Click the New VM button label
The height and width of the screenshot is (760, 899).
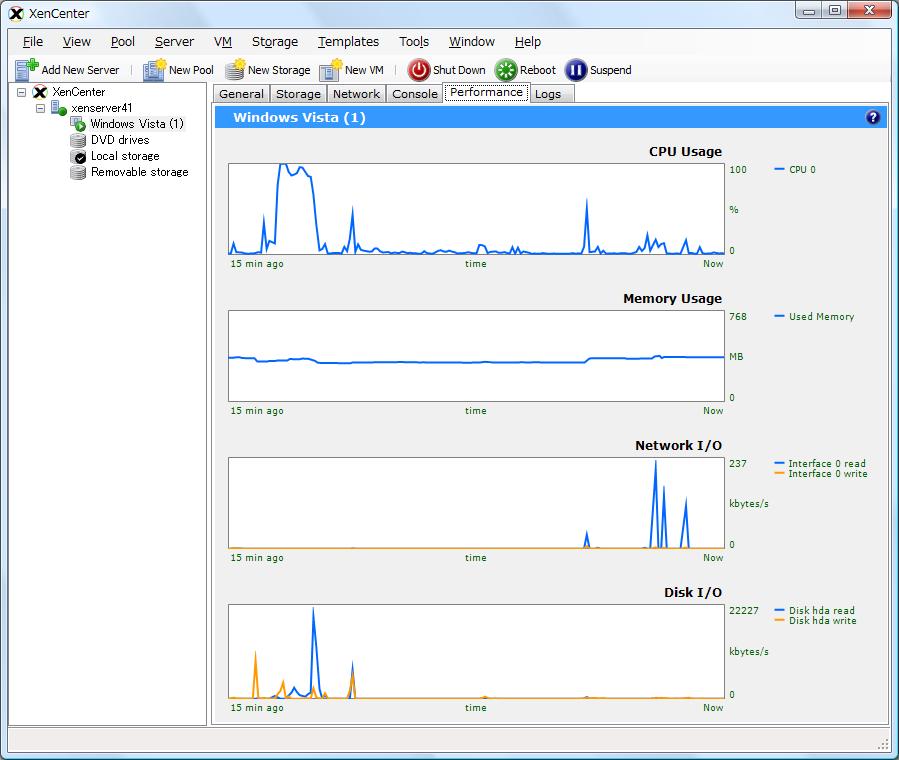point(364,70)
